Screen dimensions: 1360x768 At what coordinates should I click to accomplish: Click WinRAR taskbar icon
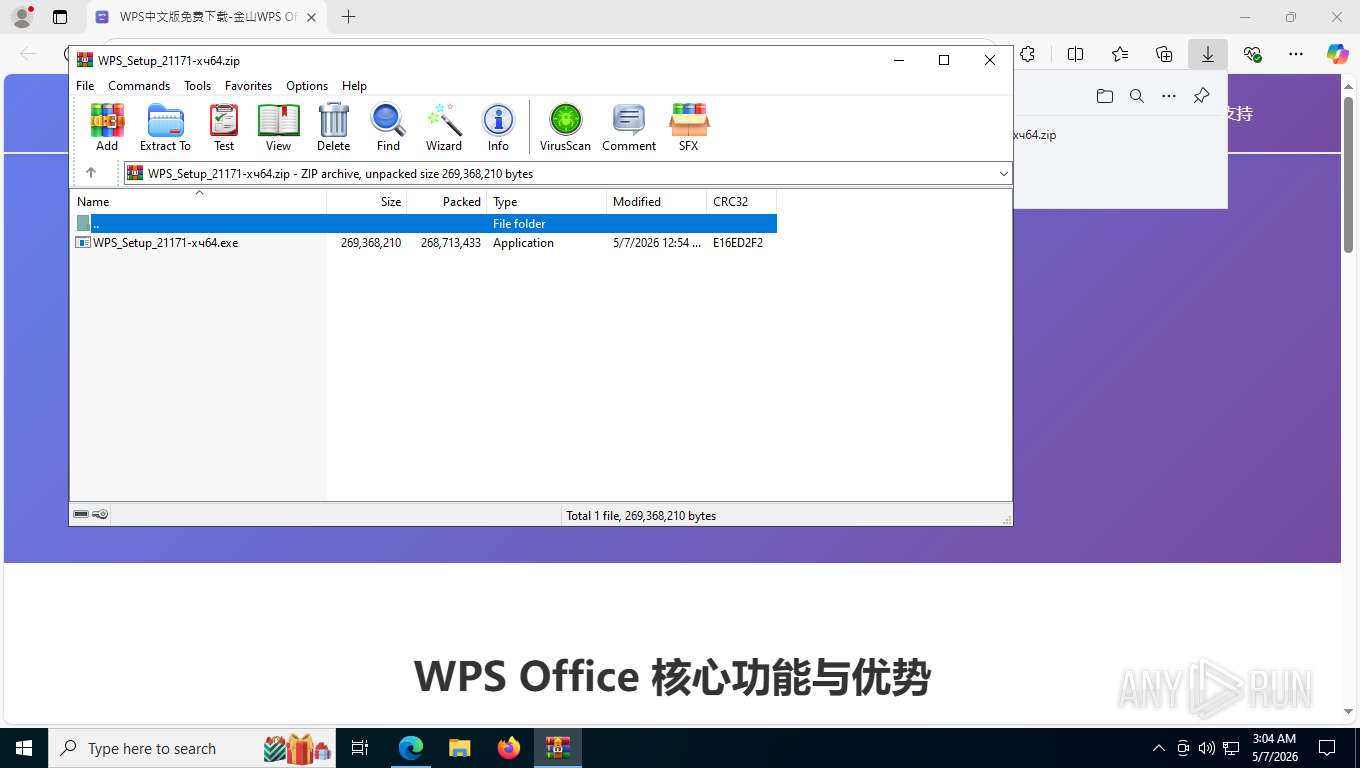pos(558,748)
